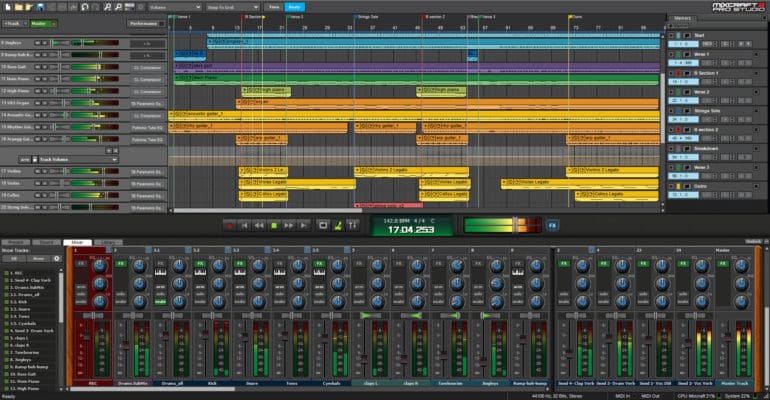Uncheck the Cymbals track in Show Tracks
The width and height of the screenshot is (770, 400).
(4, 323)
